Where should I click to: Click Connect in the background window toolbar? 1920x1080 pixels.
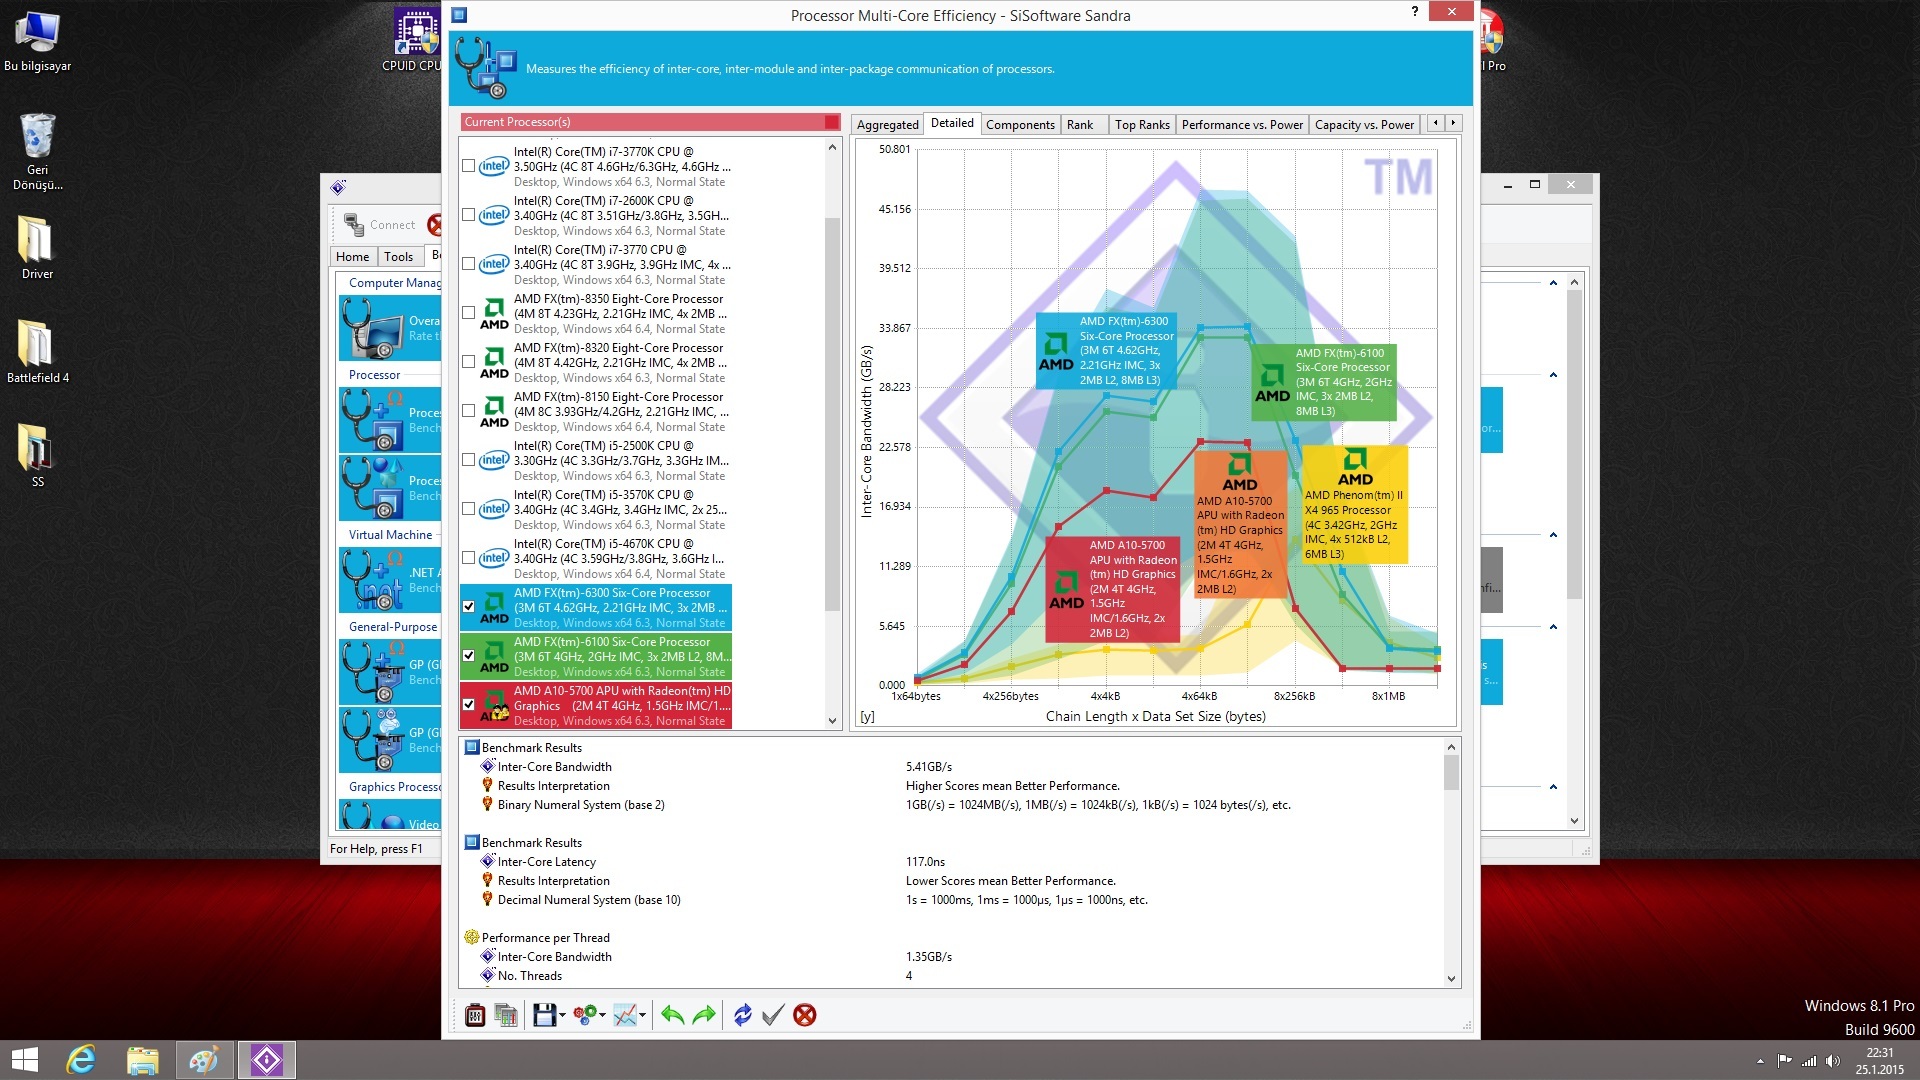click(x=380, y=225)
